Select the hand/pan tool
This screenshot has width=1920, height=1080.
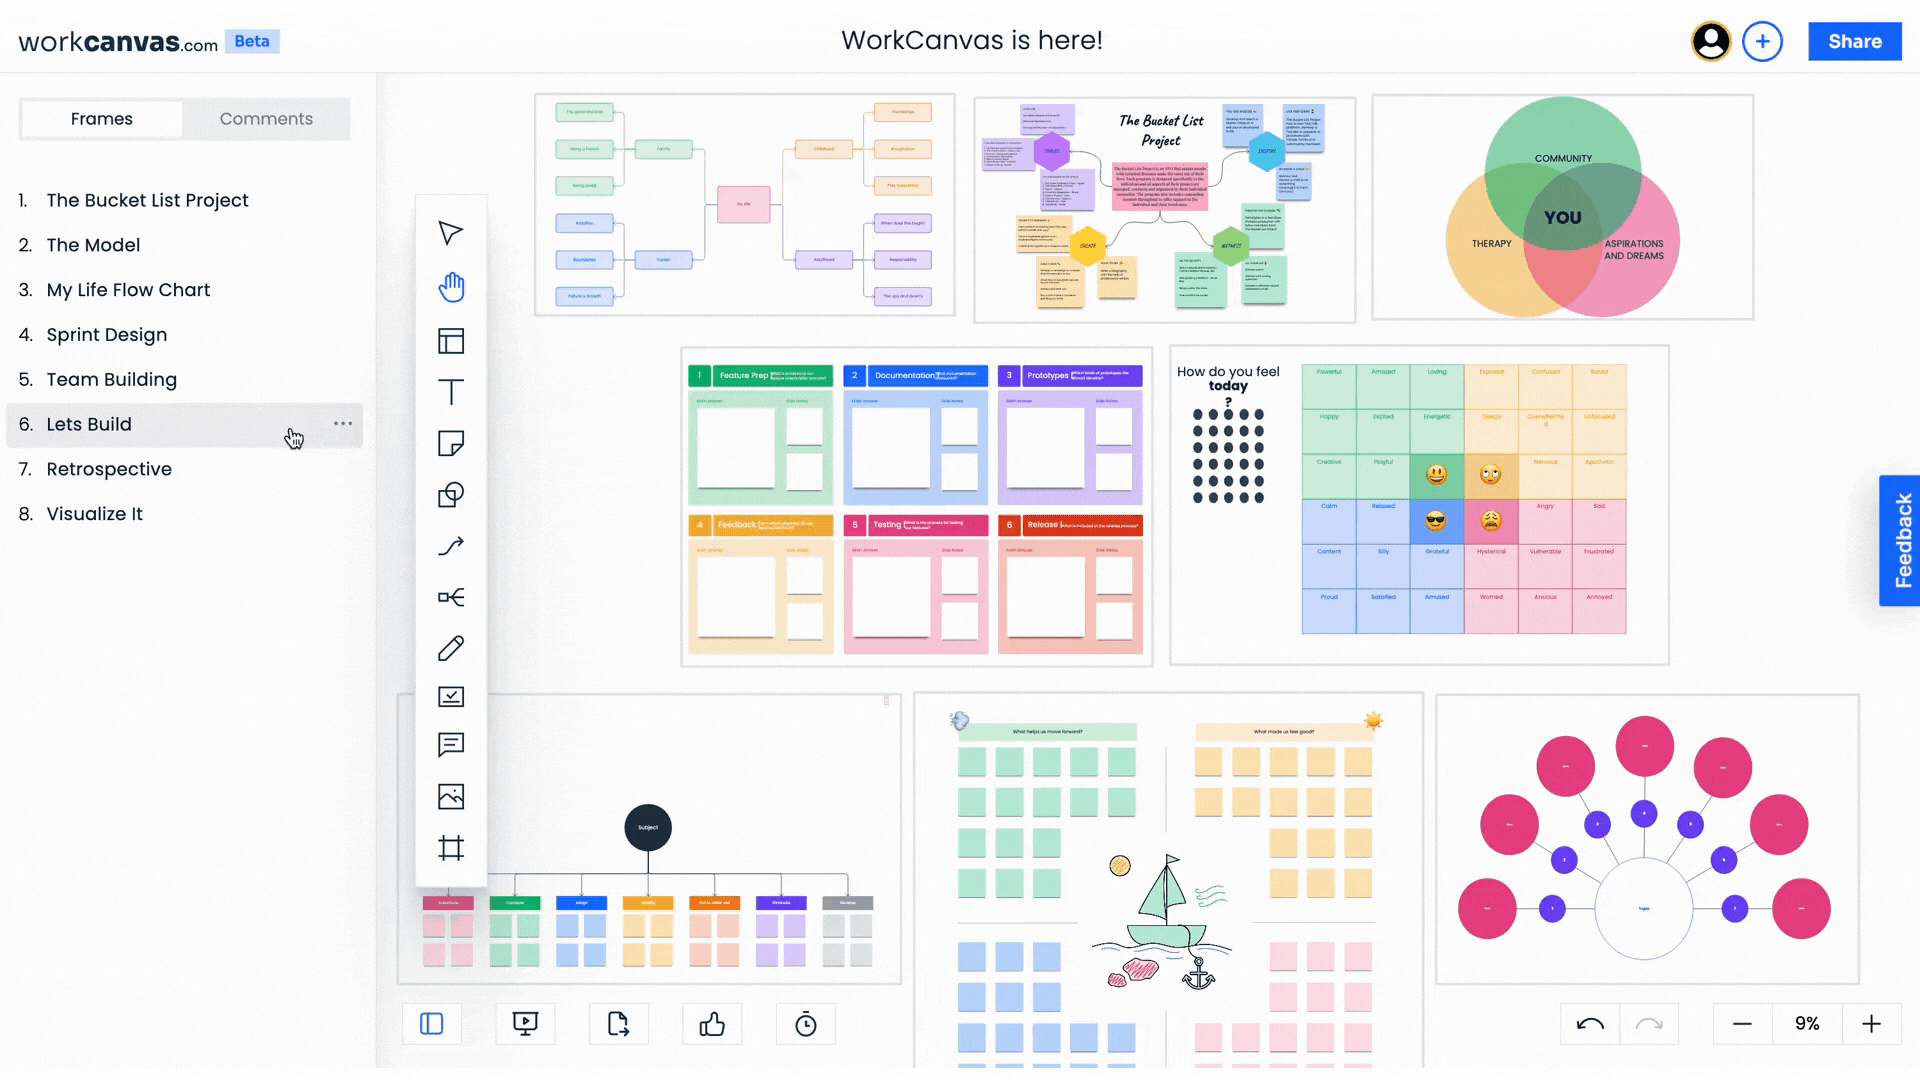pos(451,286)
